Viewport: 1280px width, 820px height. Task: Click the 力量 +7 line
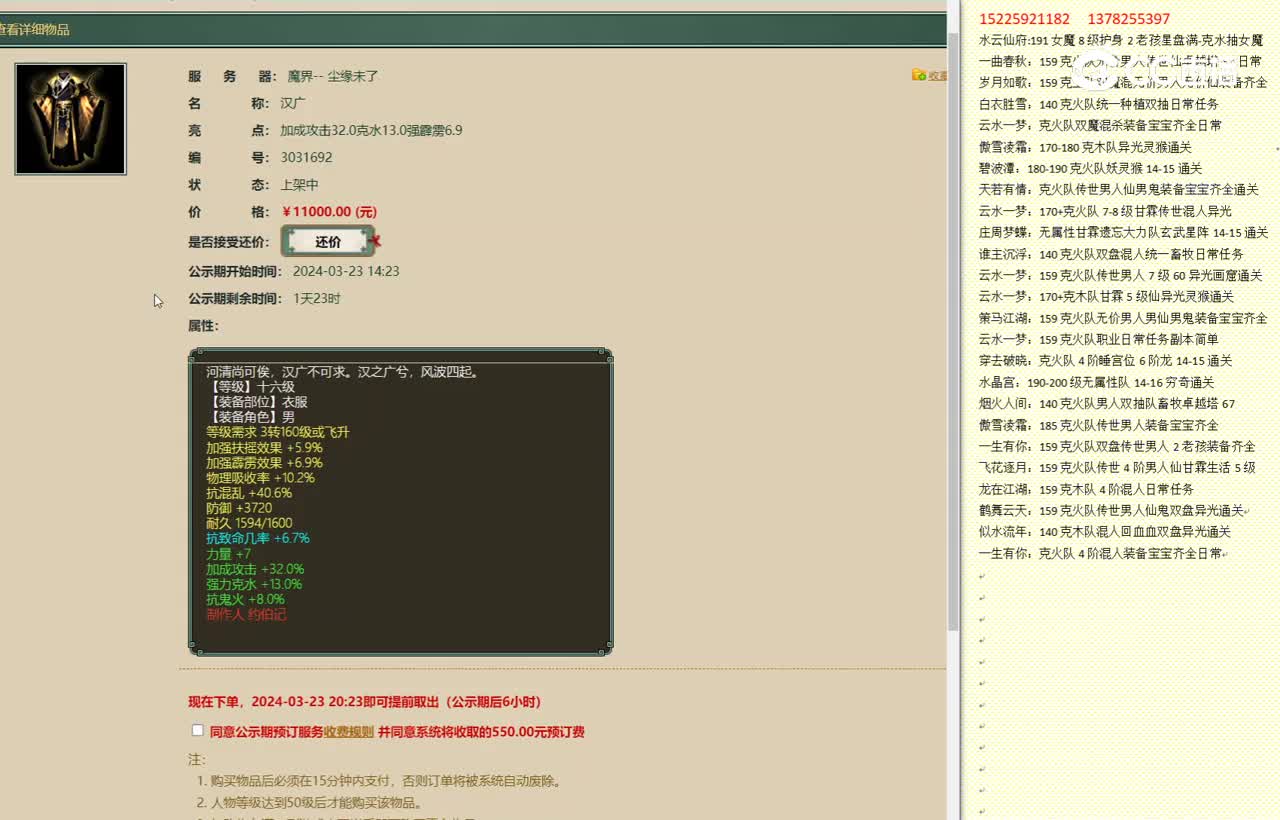tap(228, 554)
